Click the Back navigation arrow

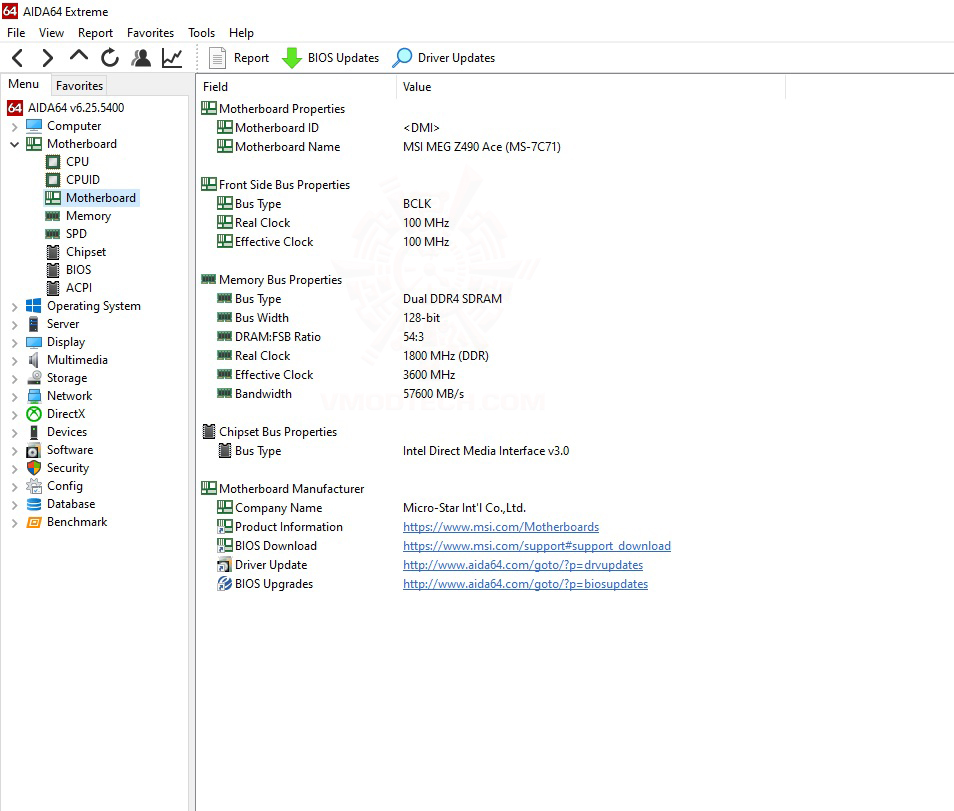tap(18, 58)
